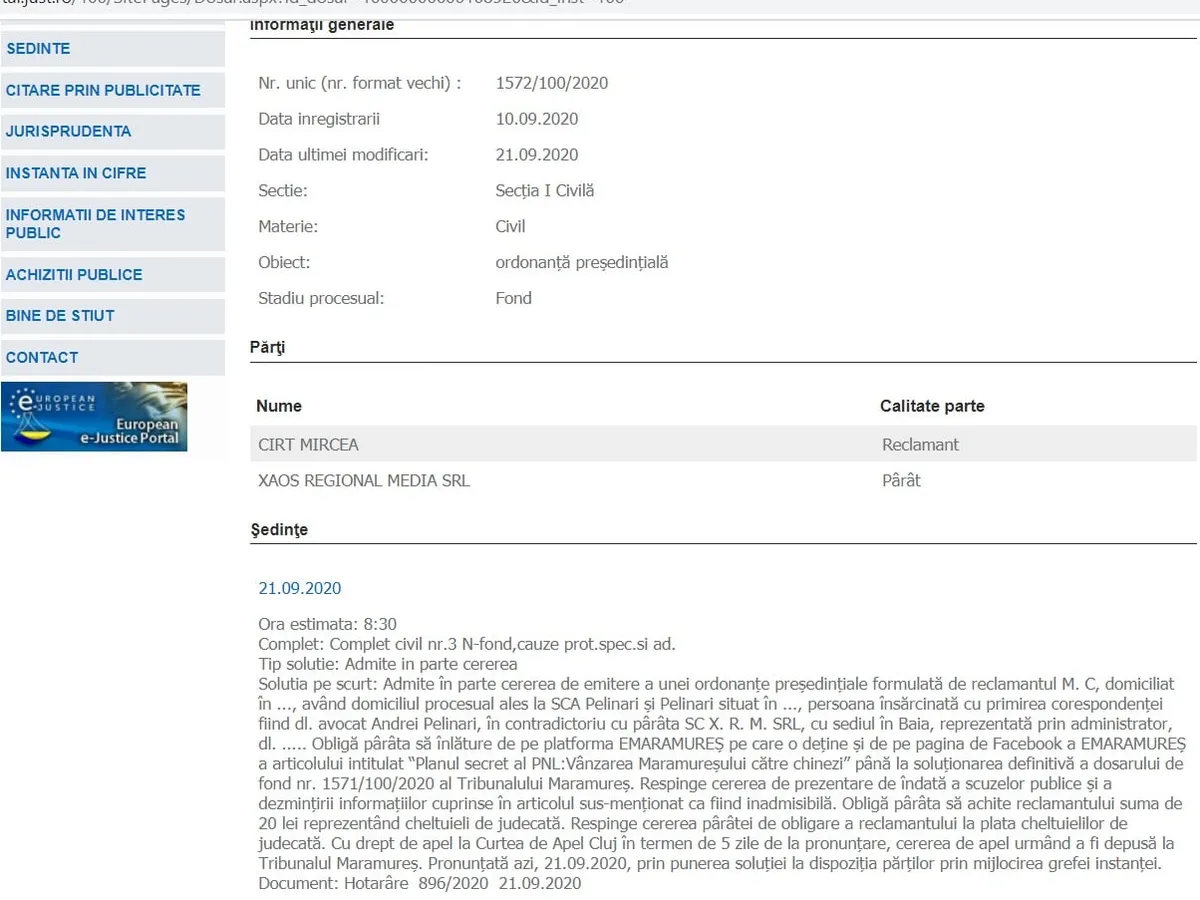1200x900 pixels.
Task: Click INFORMATII DE INTERES PUBLIC link
Action: pos(95,223)
